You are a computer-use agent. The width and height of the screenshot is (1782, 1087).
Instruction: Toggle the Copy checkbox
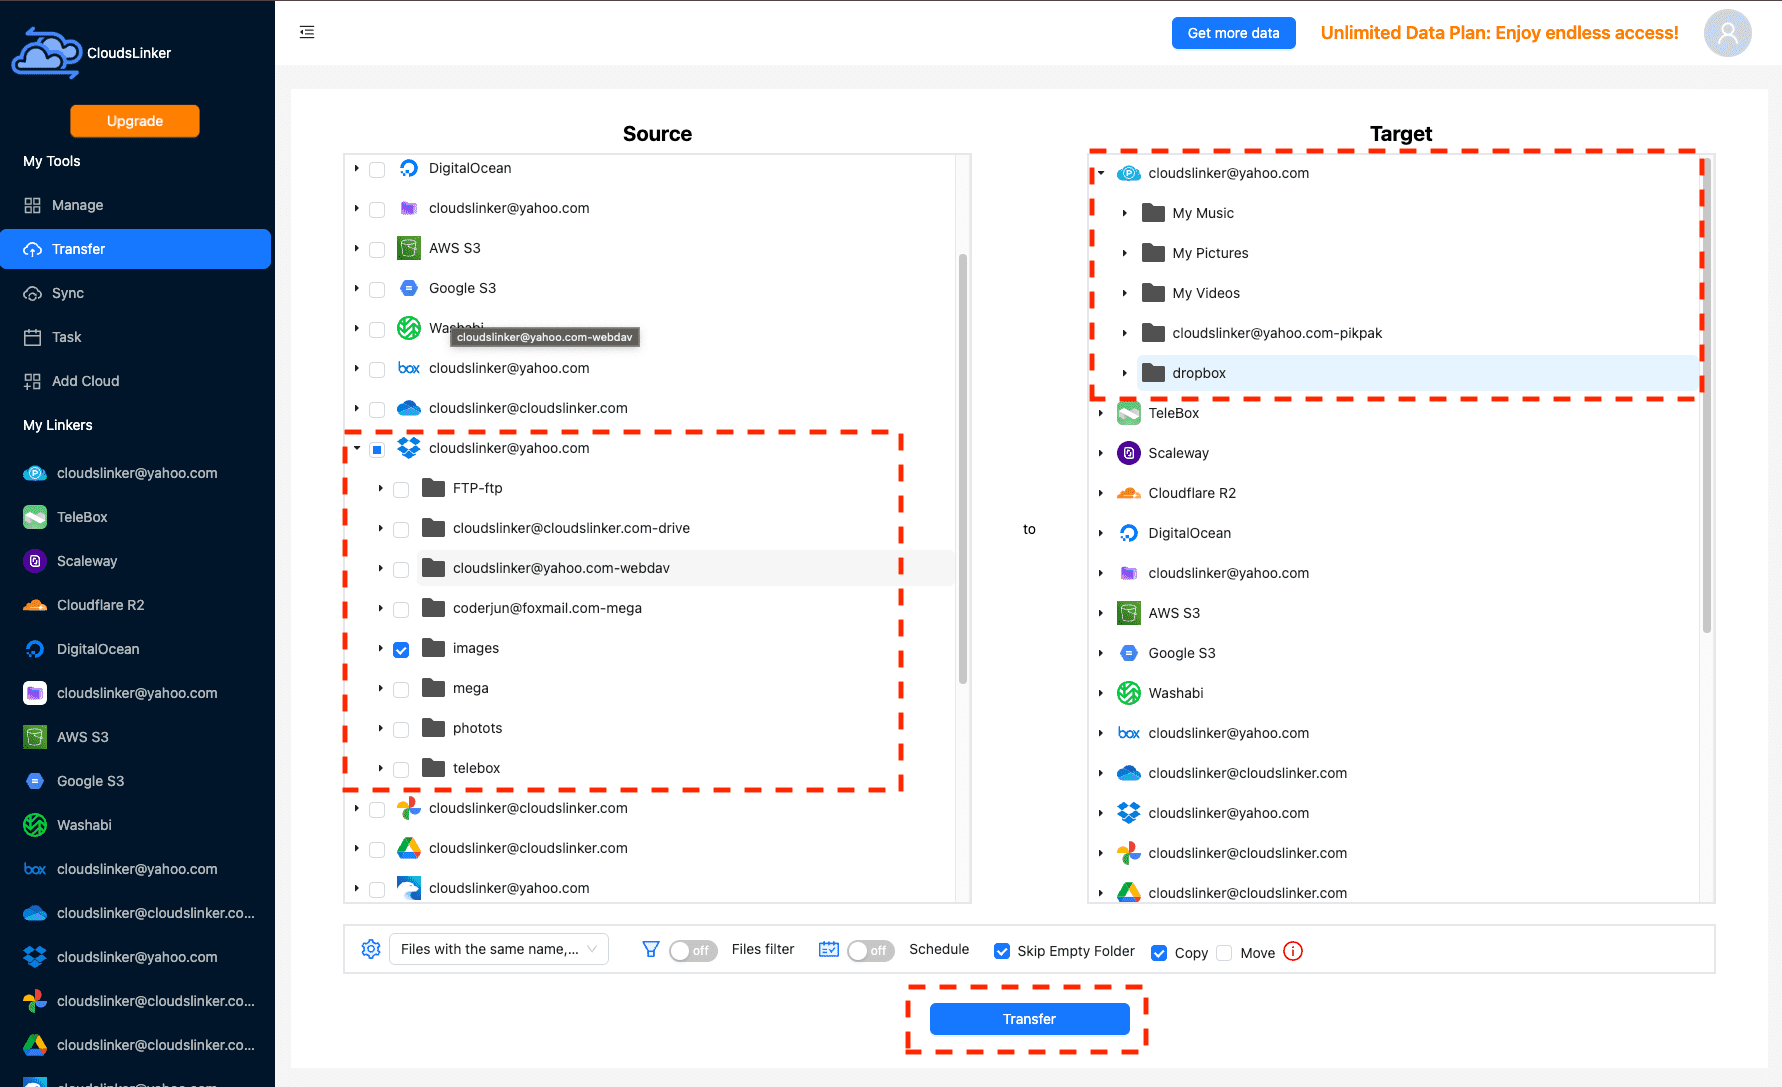1159,953
